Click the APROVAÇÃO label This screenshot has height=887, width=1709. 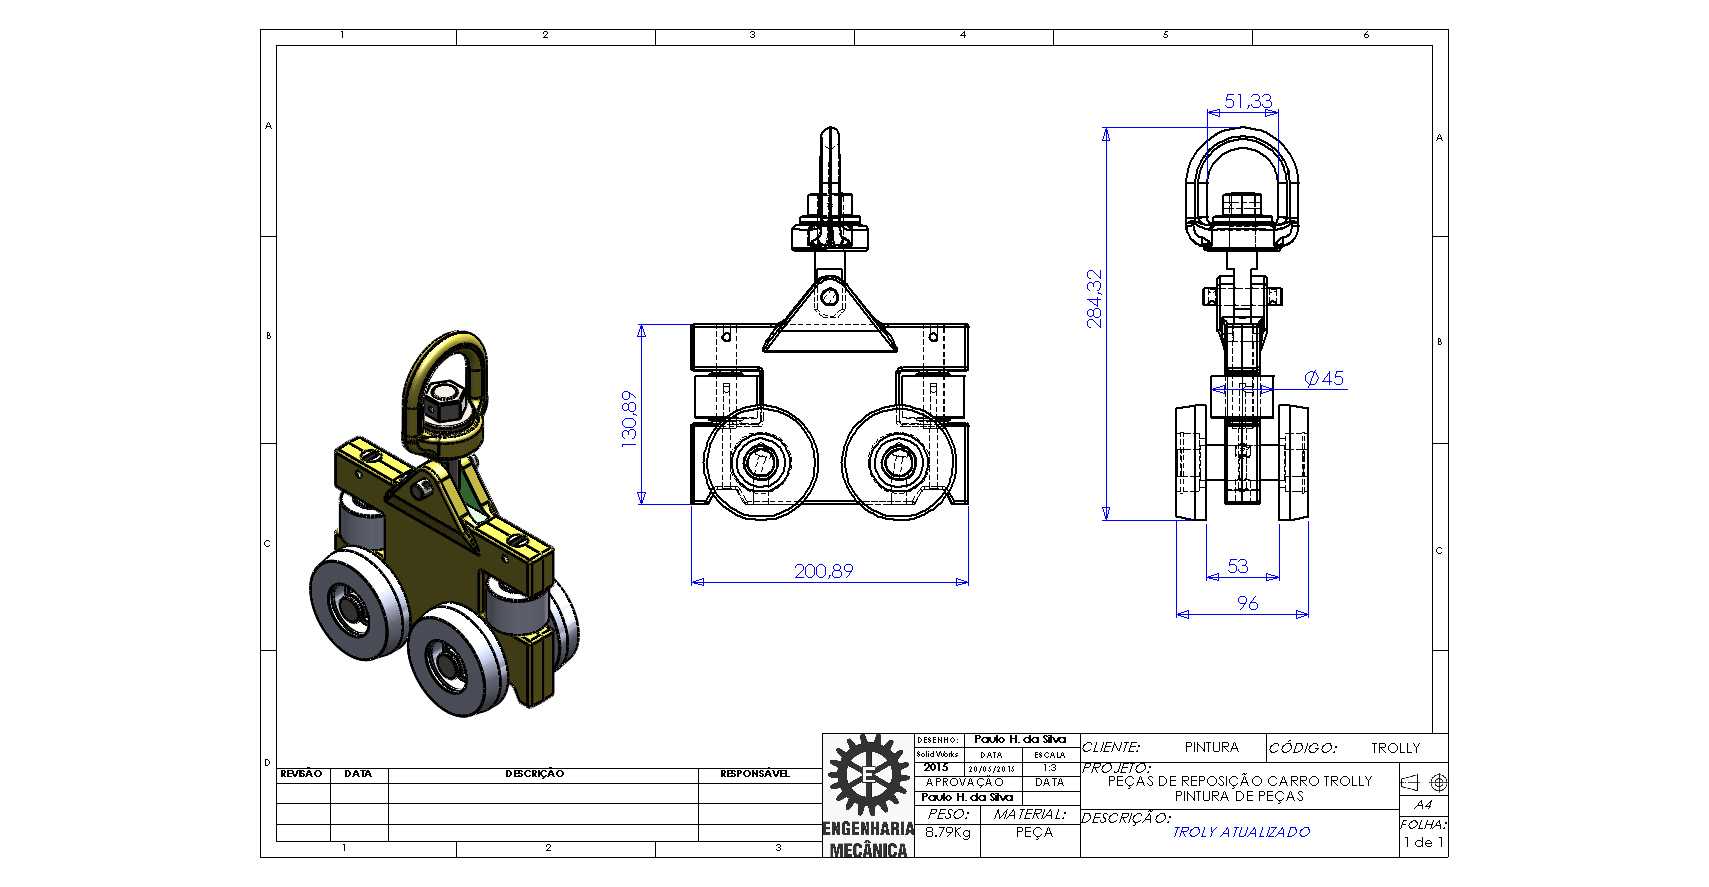[964, 782]
